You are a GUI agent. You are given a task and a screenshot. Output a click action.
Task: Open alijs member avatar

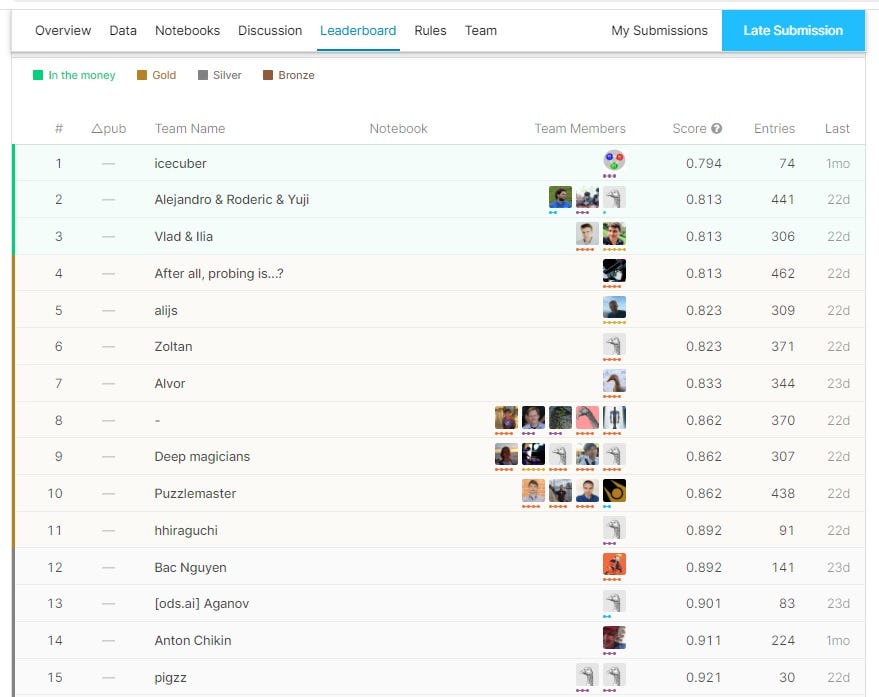pyautogui.click(x=614, y=308)
